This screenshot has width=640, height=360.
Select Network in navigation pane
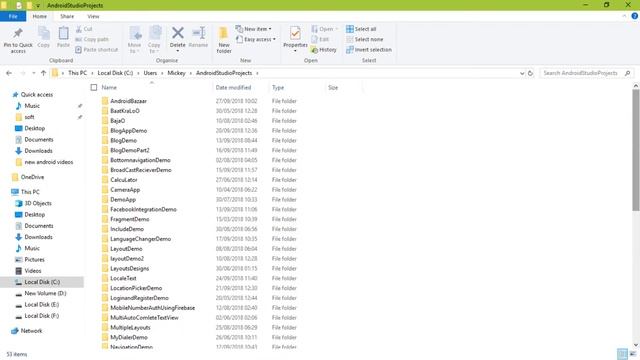pyautogui.click(x=31, y=331)
